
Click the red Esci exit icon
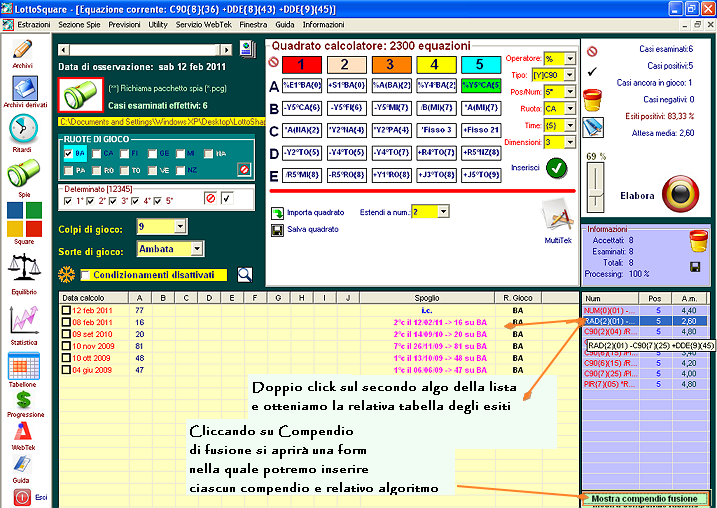click(22, 497)
